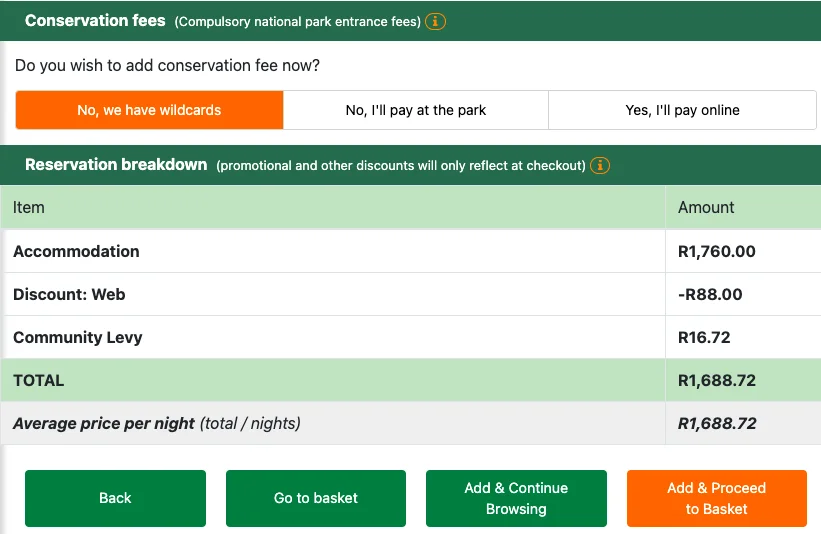Click the italic average price R1,688.72

pos(717,423)
